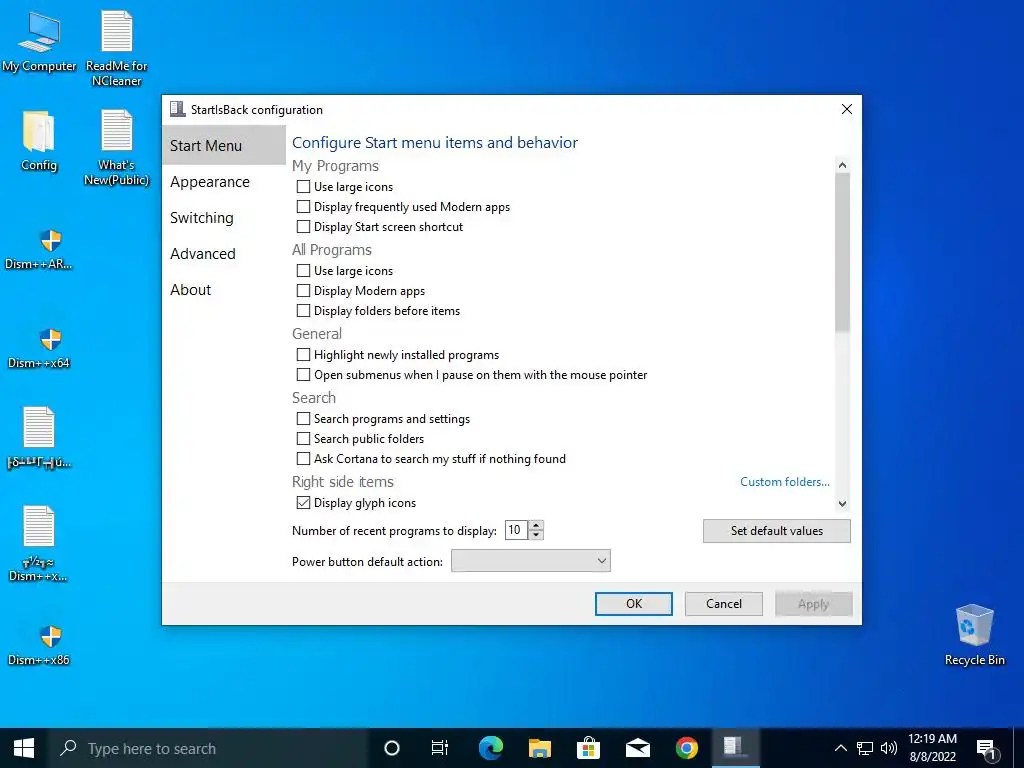Click scrollbar up arrow in settings list

point(842,165)
